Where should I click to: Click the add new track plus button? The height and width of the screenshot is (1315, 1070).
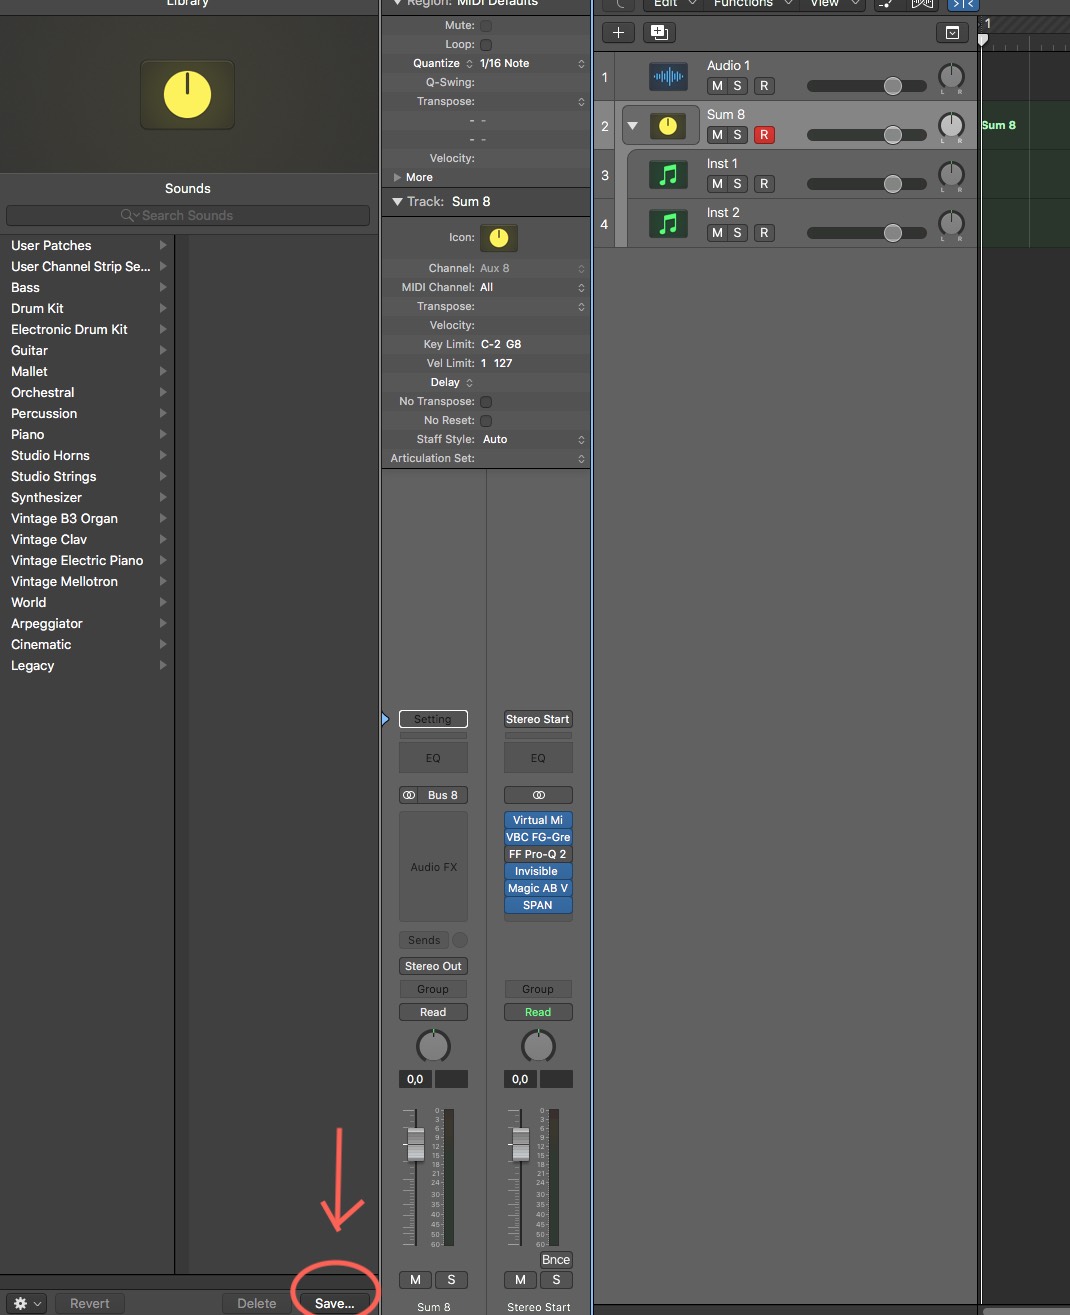(x=618, y=33)
